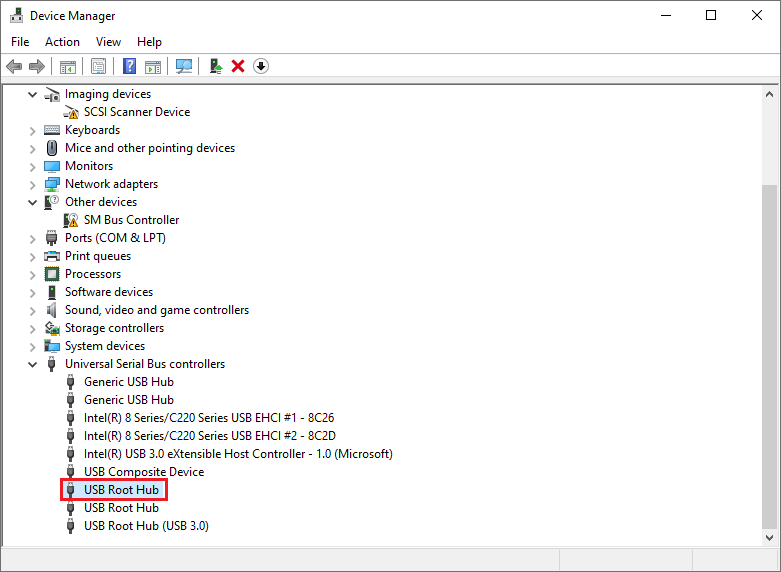Expand the Network adapters category
This screenshot has height=572, width=781.
pos(33,184)
